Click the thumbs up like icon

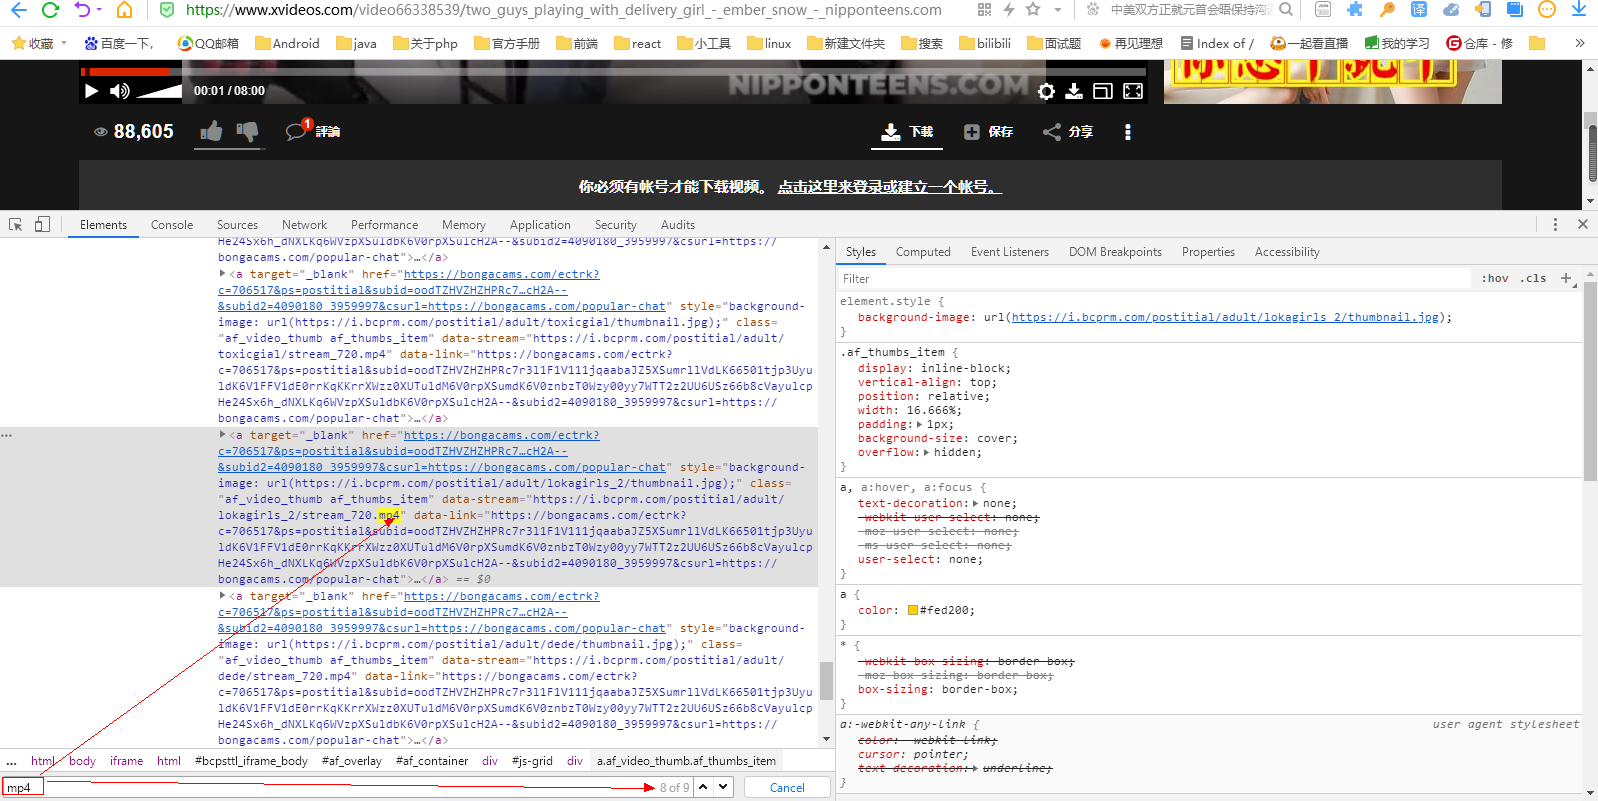(211, 131)
